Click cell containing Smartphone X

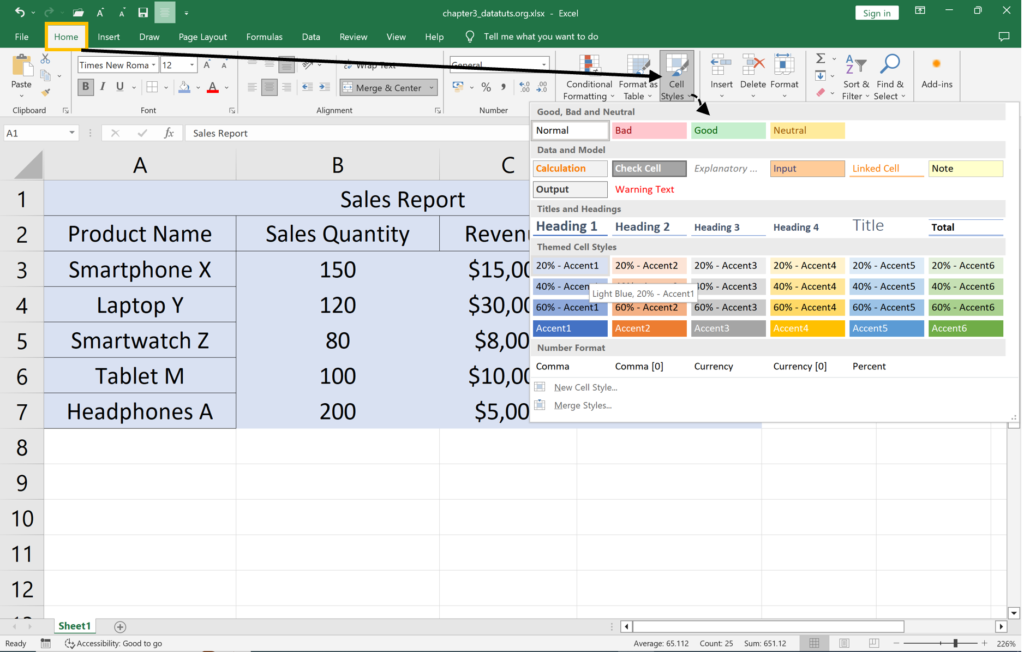pos(140,270)
